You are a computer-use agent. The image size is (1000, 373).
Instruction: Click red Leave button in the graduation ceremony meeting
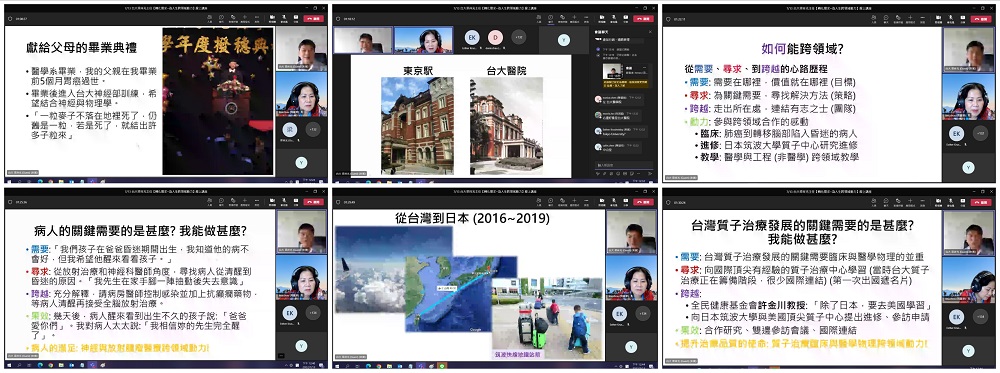(x=314, y=18)
